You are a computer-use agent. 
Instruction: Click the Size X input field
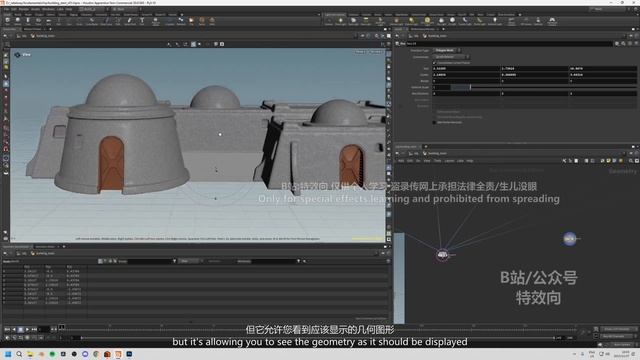click(466, 69)
